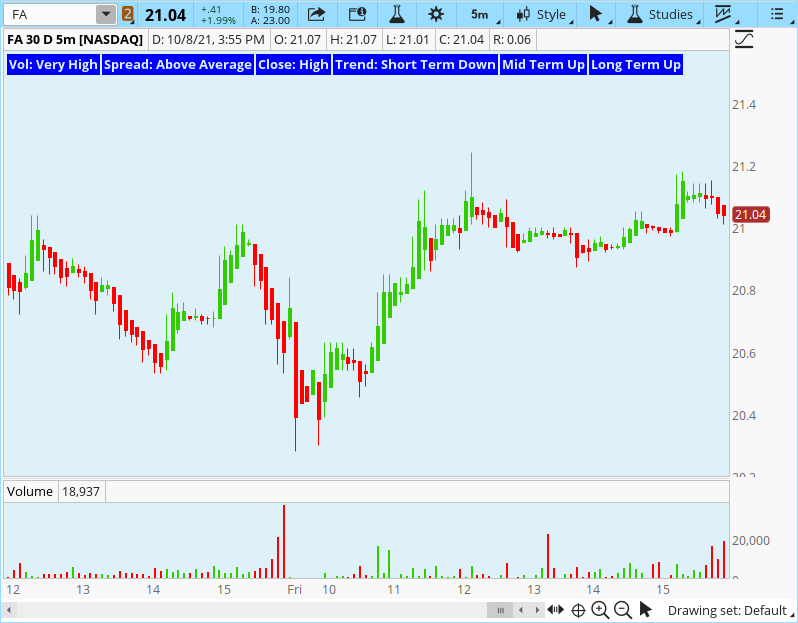Click the Vol: Very High label
The height and width of the screenshot is (623, 798).
coord(53,64)
